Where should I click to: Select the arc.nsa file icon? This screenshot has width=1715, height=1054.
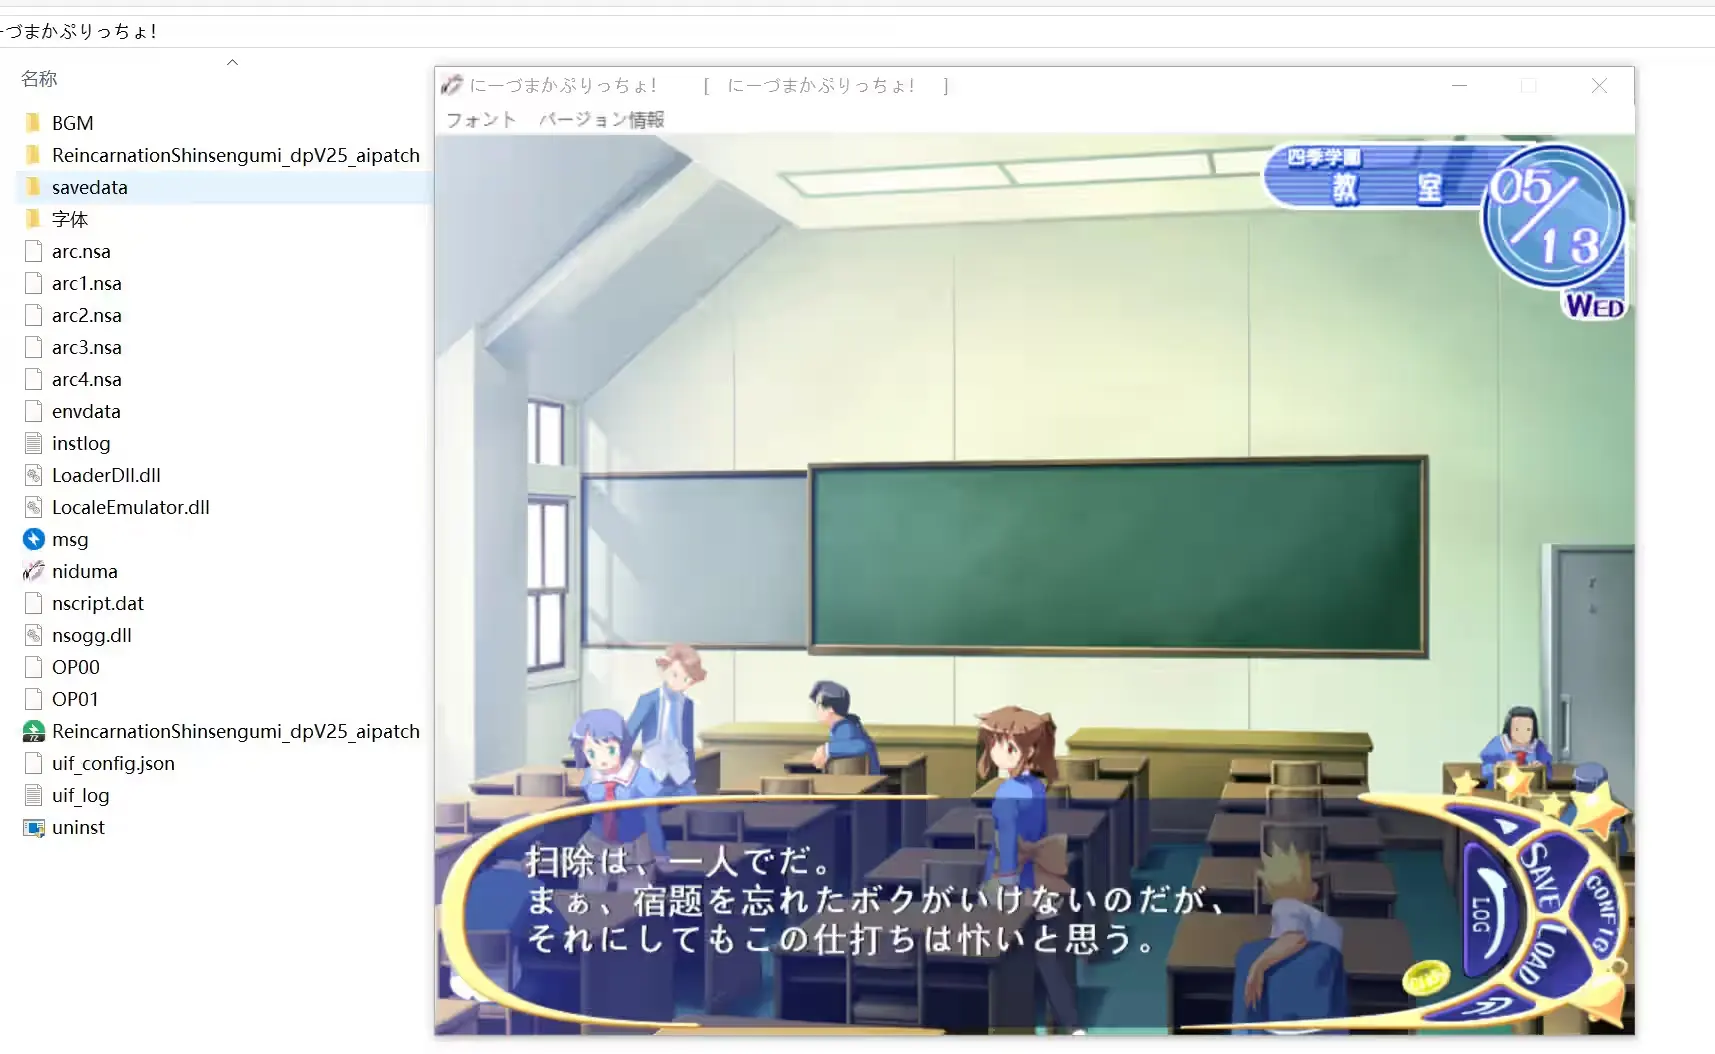[33, 251]
